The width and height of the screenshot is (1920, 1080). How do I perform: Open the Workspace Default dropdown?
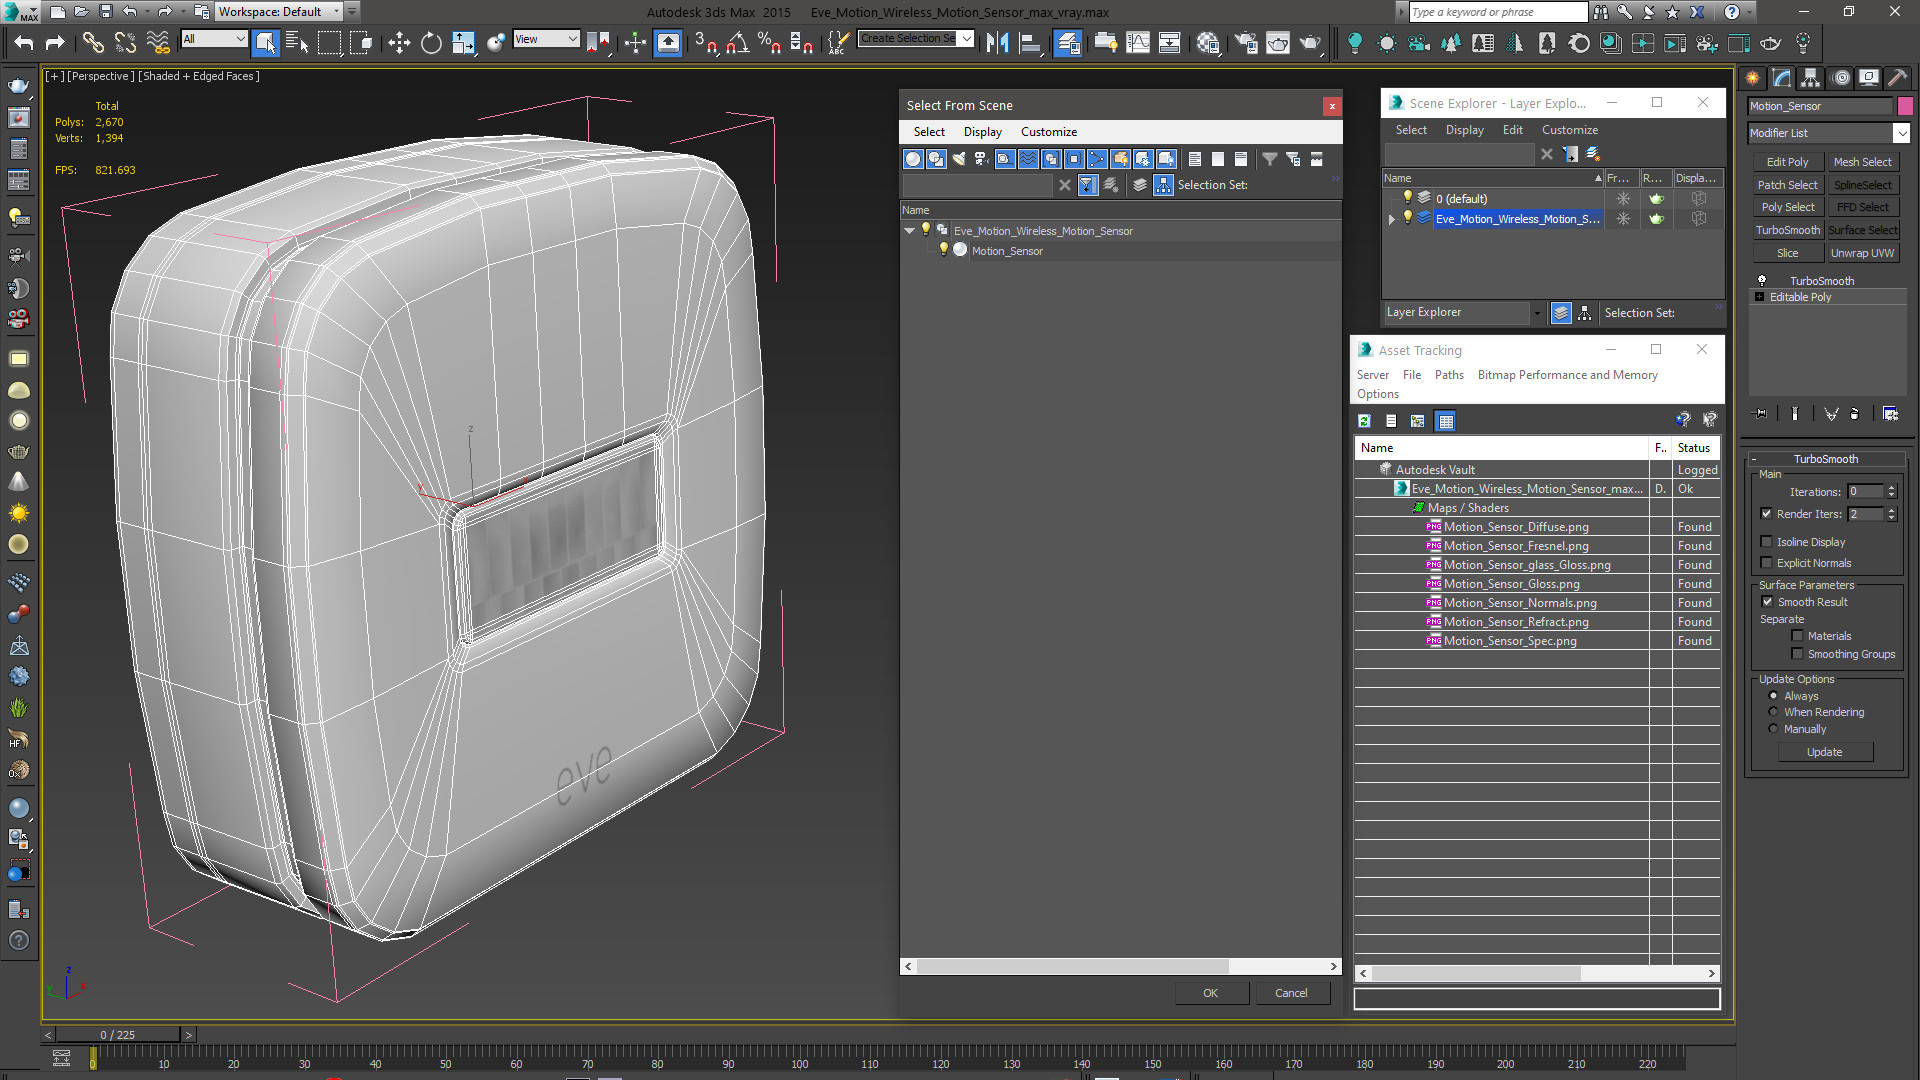click(280, 12)
